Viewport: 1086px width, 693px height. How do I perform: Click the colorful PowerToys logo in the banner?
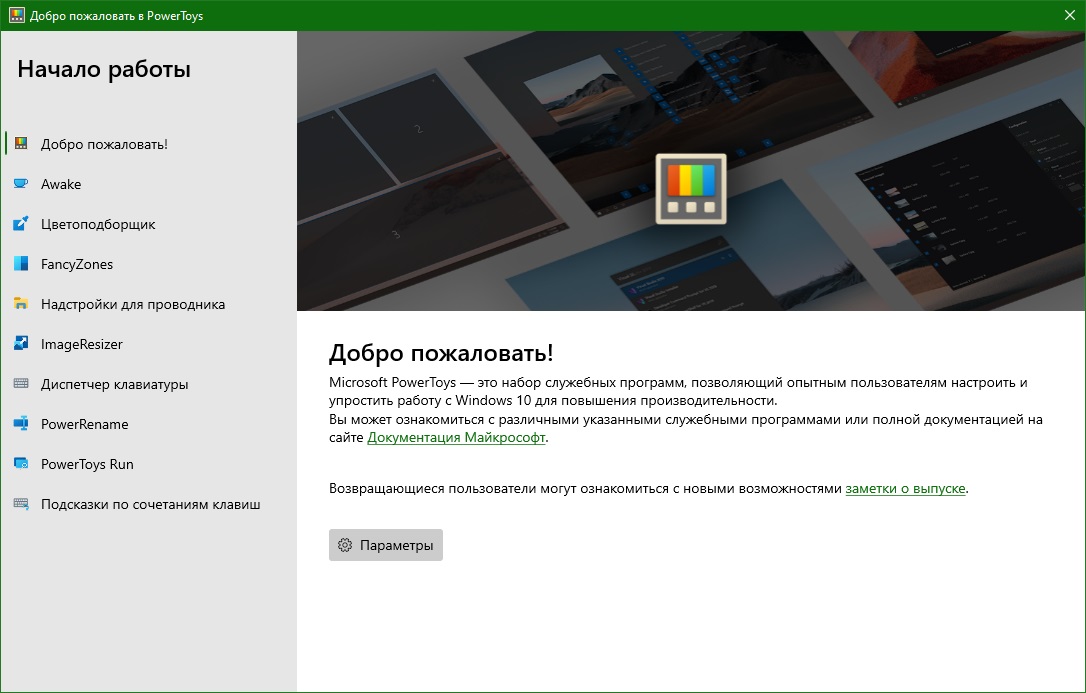pyautogui.click(x=690, y=189)
